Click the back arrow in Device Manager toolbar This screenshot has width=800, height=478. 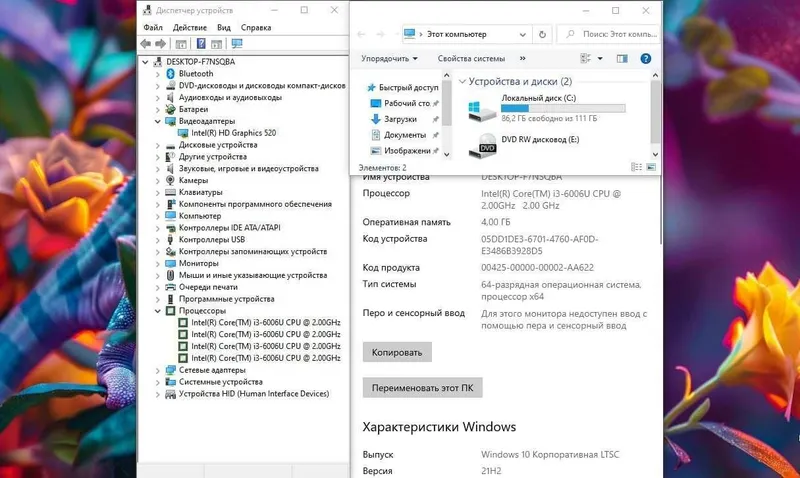pos(146,44)
